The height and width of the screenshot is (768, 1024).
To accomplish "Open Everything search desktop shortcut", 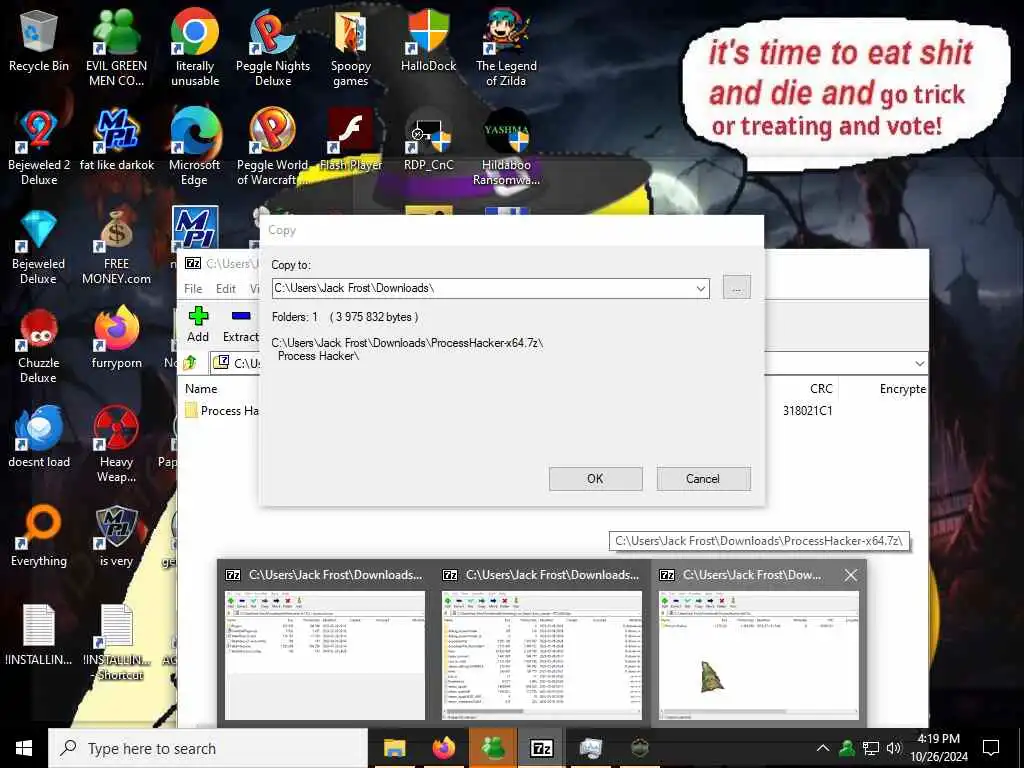I will click(39, 537).
